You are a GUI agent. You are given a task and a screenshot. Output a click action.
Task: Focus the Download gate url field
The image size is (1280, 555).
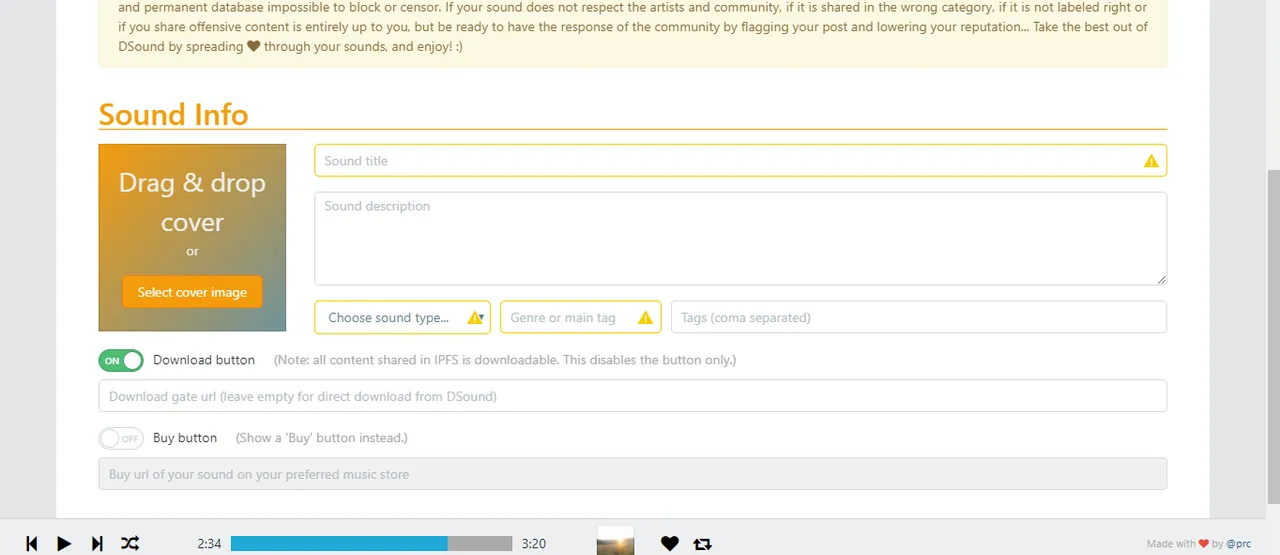[x=632, y=396]
